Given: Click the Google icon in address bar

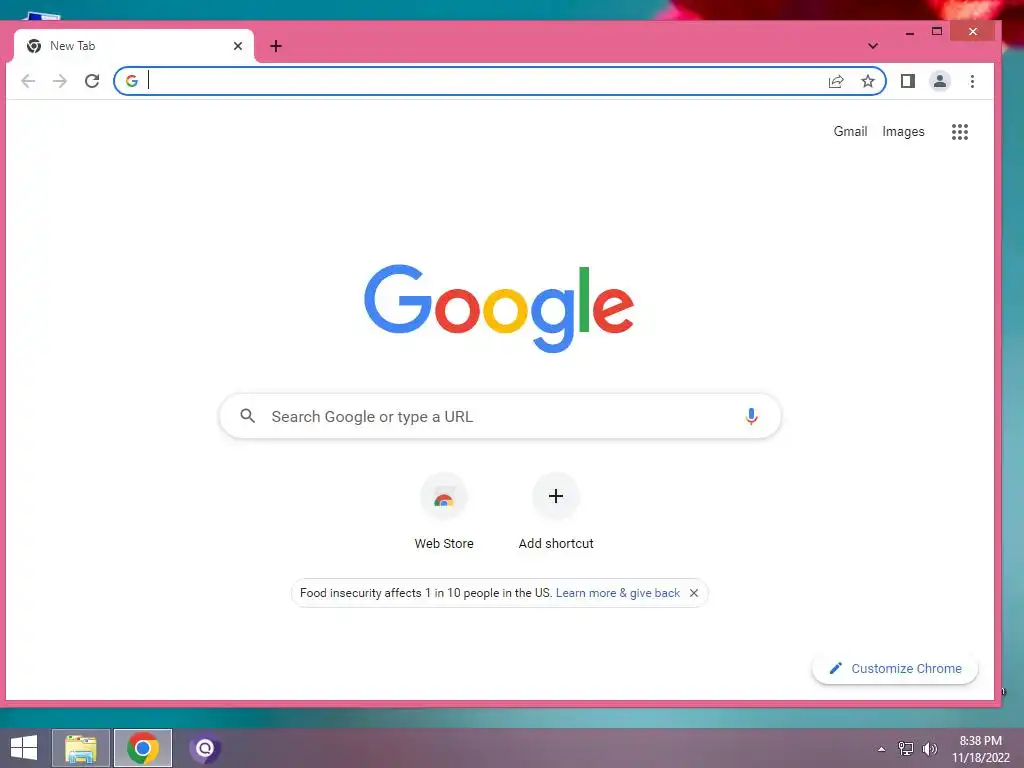Looking at the screenshot, I should (132, 81).
